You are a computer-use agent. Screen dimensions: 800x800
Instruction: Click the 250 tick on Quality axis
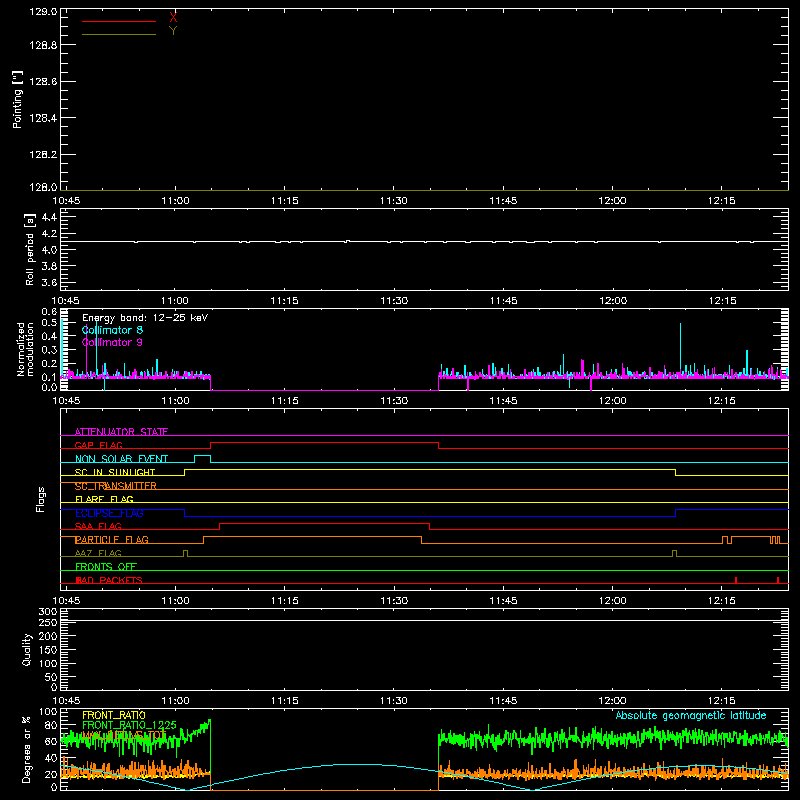point(48,623)
